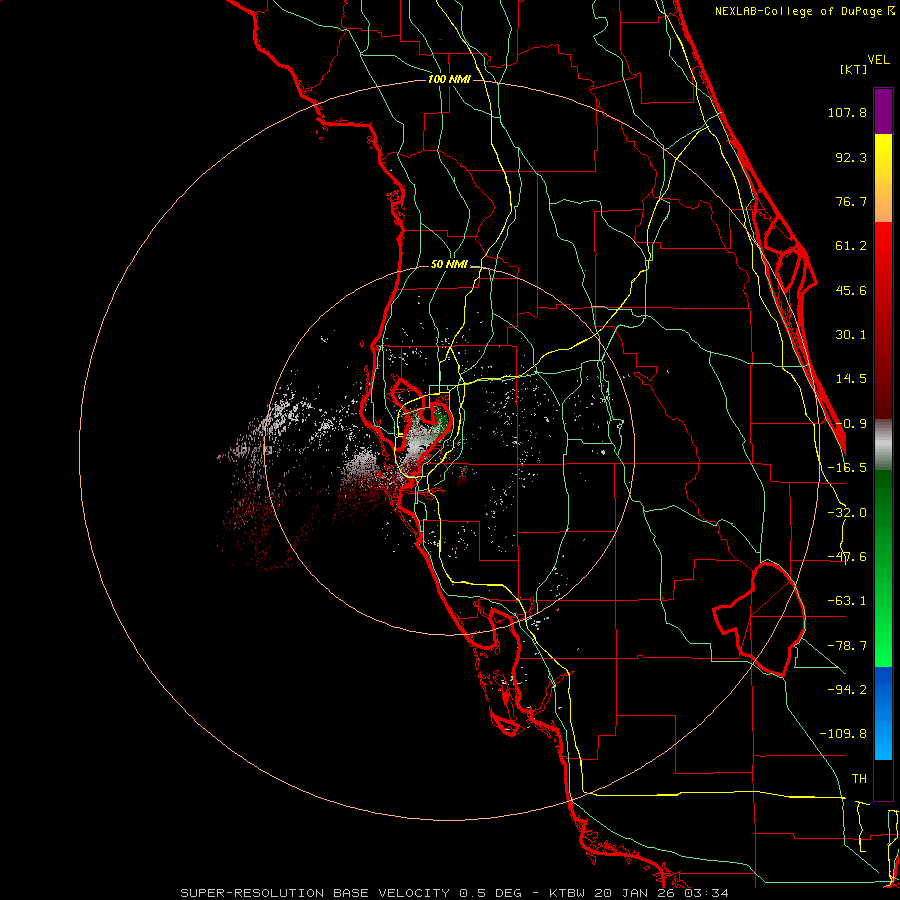This screenshot has width=900, height=900.
Task: Select the -47.6 legend value
Action: pyautogui.click(x=847, y=557)
